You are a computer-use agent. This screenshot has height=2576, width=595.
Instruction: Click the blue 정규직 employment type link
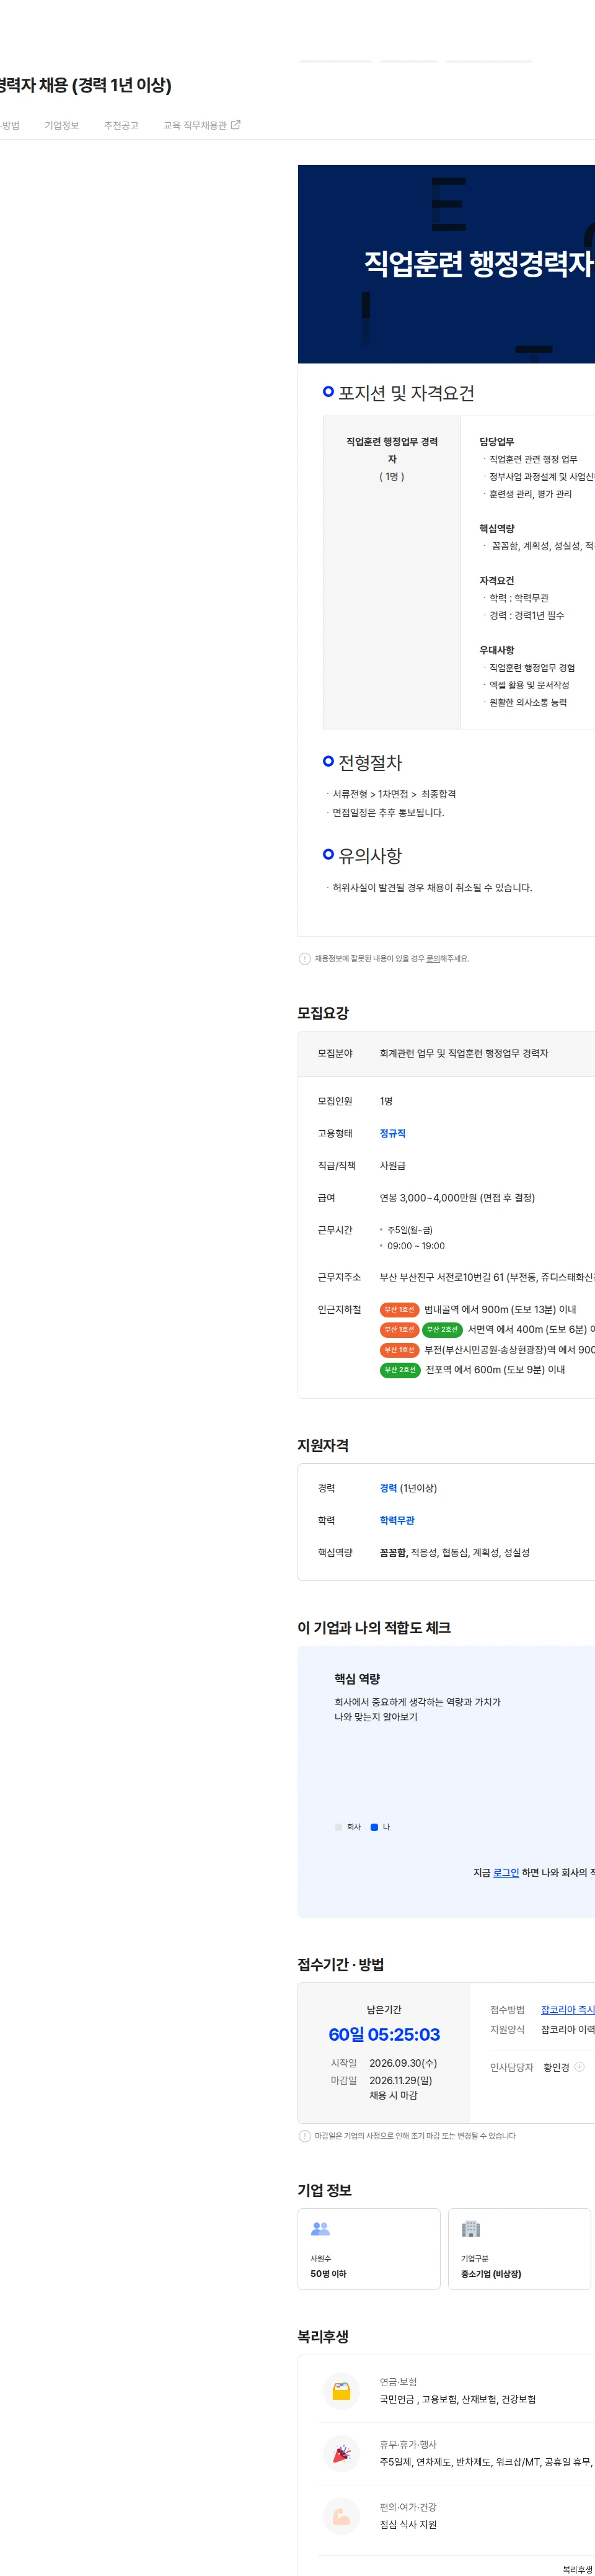coord(392,1133)
